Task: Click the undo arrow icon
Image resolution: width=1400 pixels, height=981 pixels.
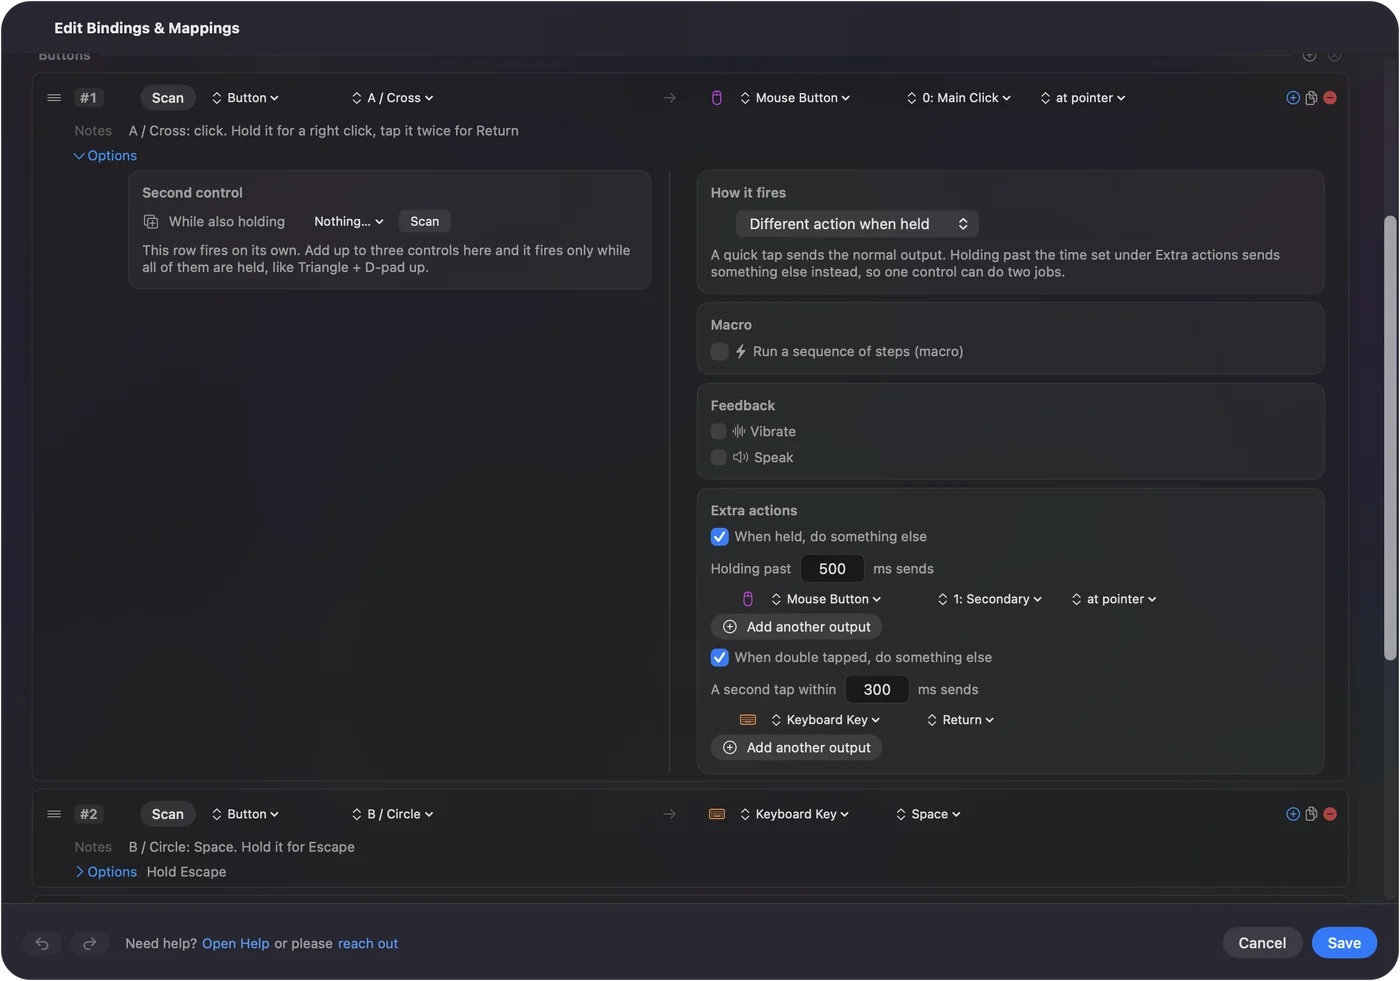Action: 42,943
